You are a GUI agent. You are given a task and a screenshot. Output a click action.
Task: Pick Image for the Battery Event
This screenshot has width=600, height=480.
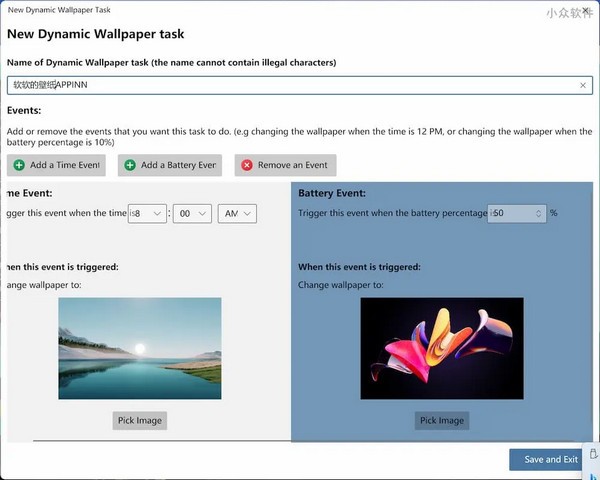[x=442, y=421]
